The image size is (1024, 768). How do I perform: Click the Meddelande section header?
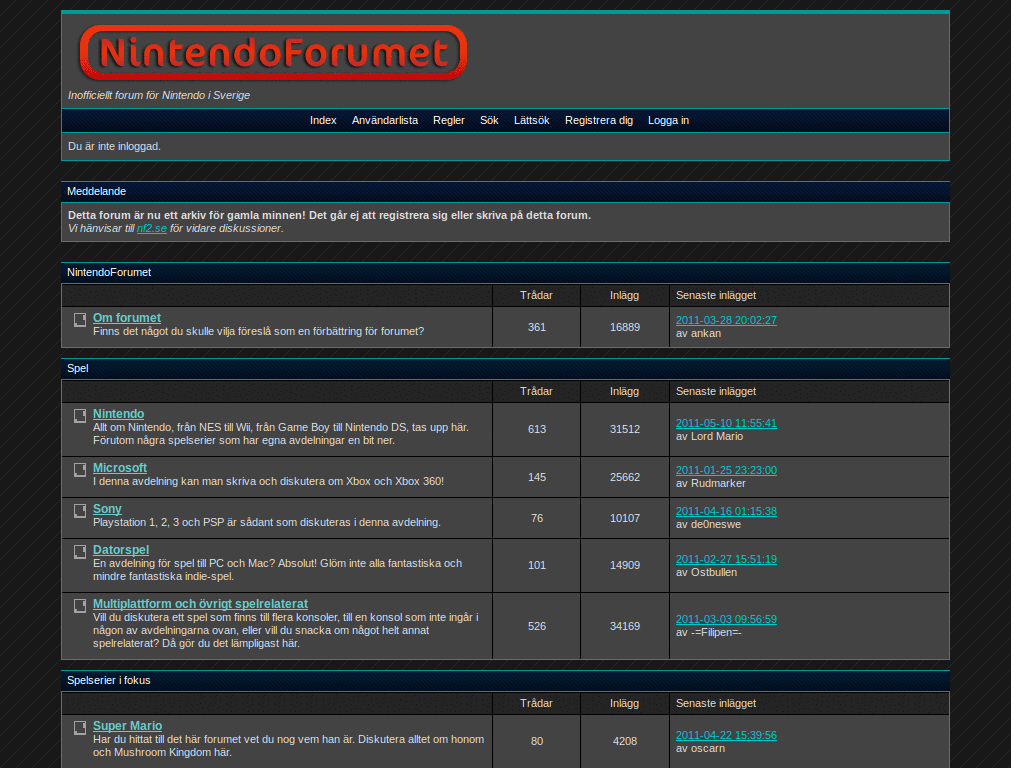click(505, 191)
